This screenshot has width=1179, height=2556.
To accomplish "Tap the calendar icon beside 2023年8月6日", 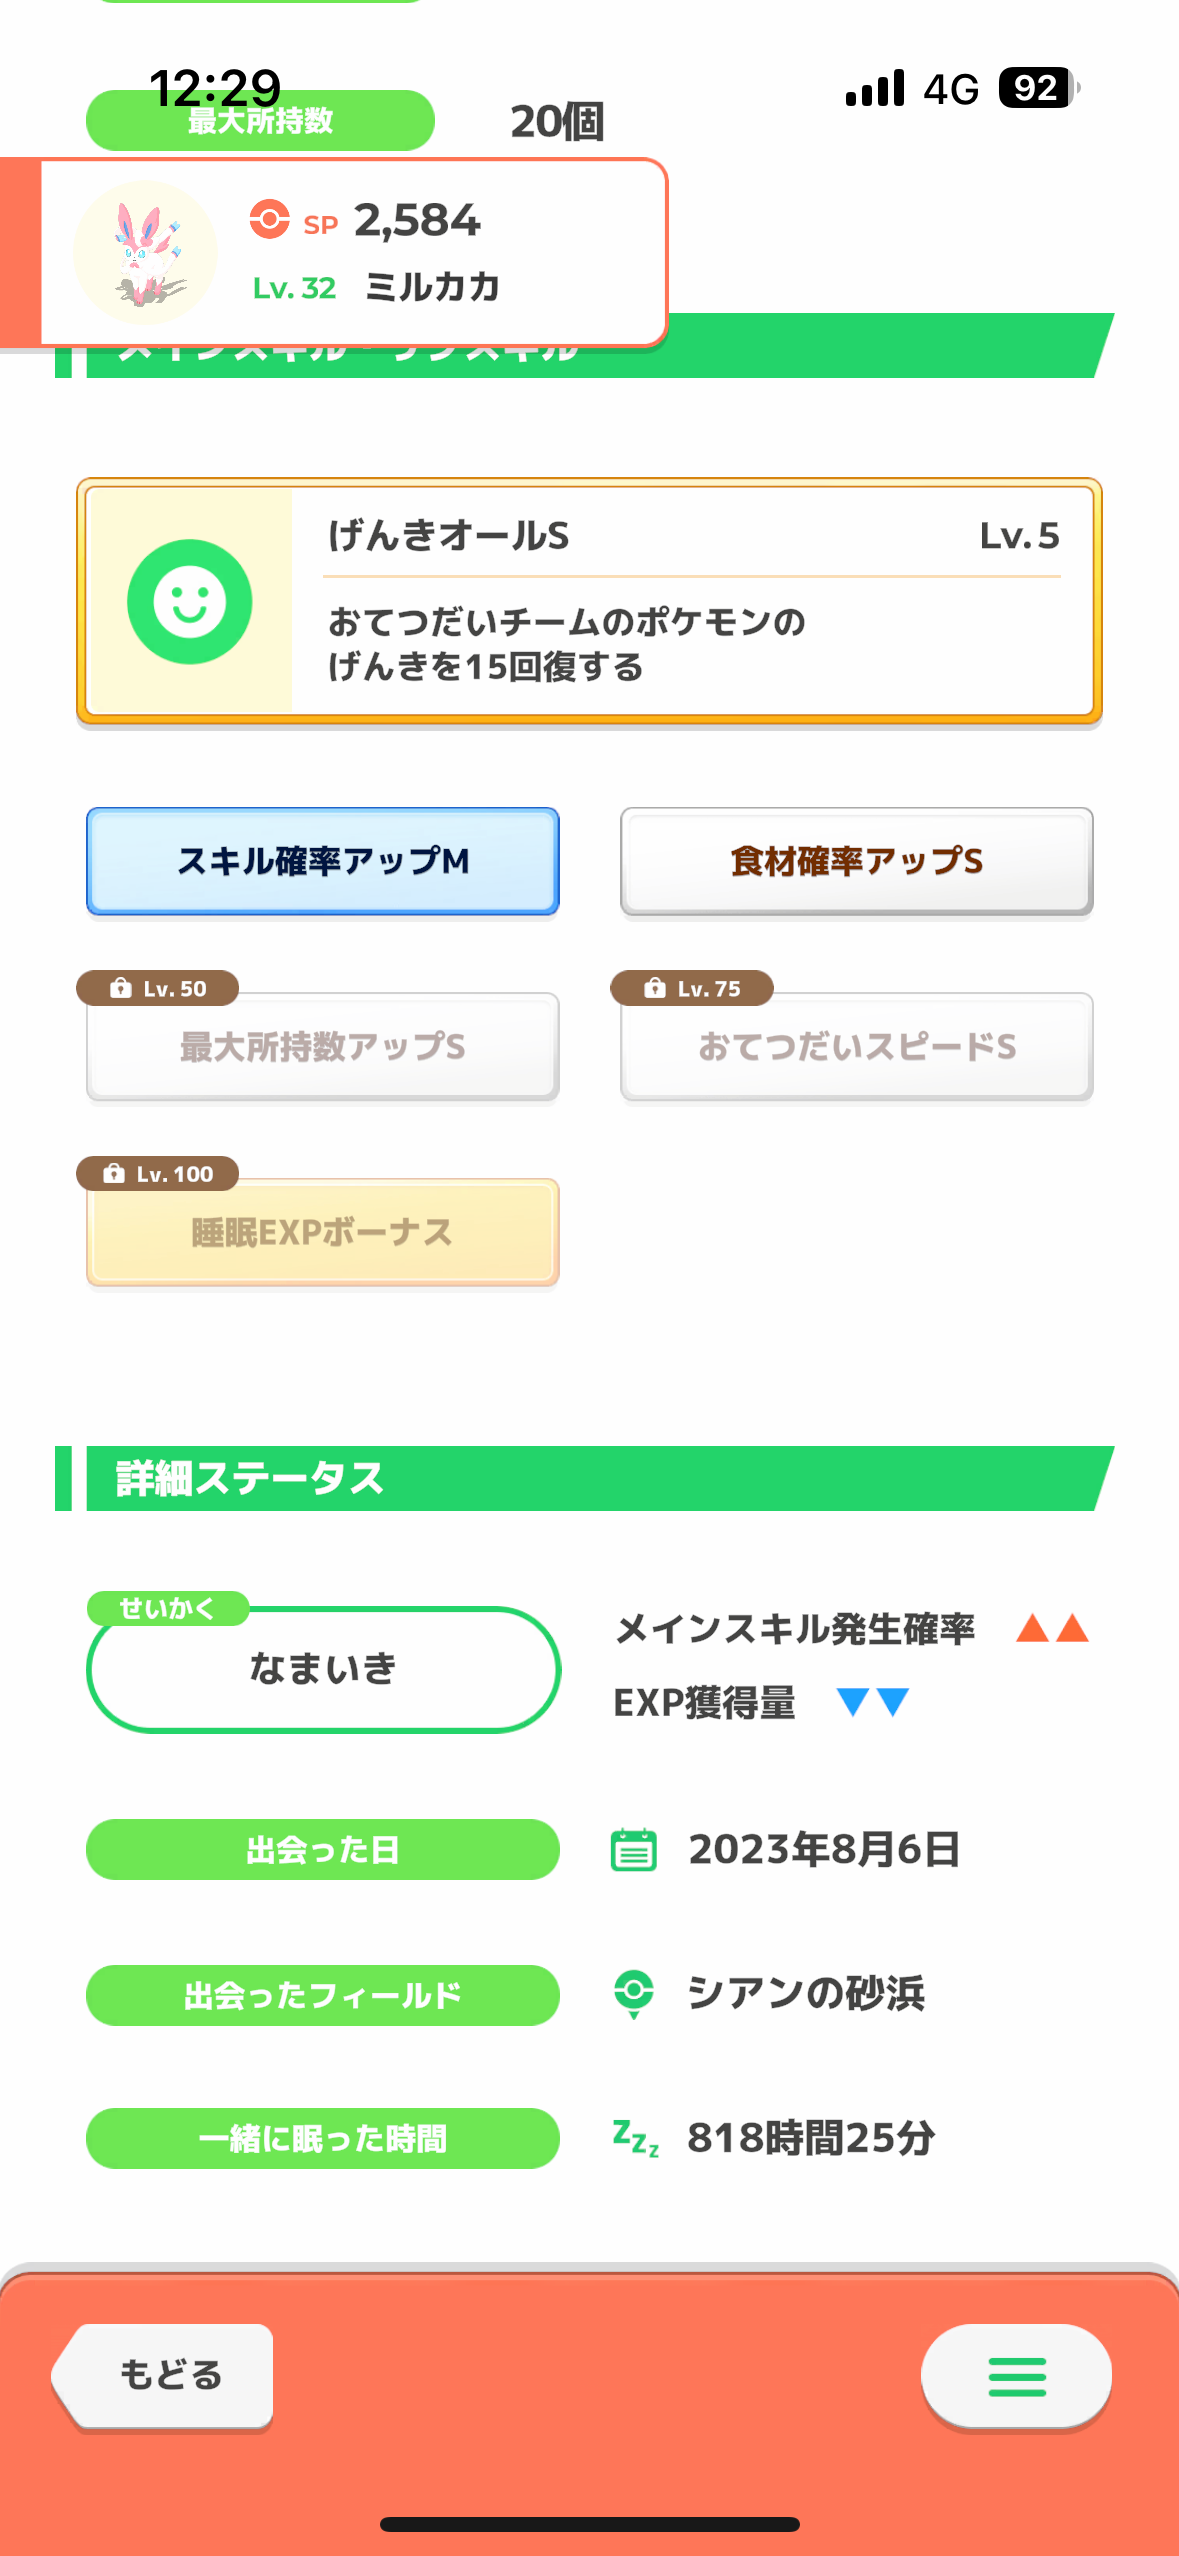I will (633, 1849).
